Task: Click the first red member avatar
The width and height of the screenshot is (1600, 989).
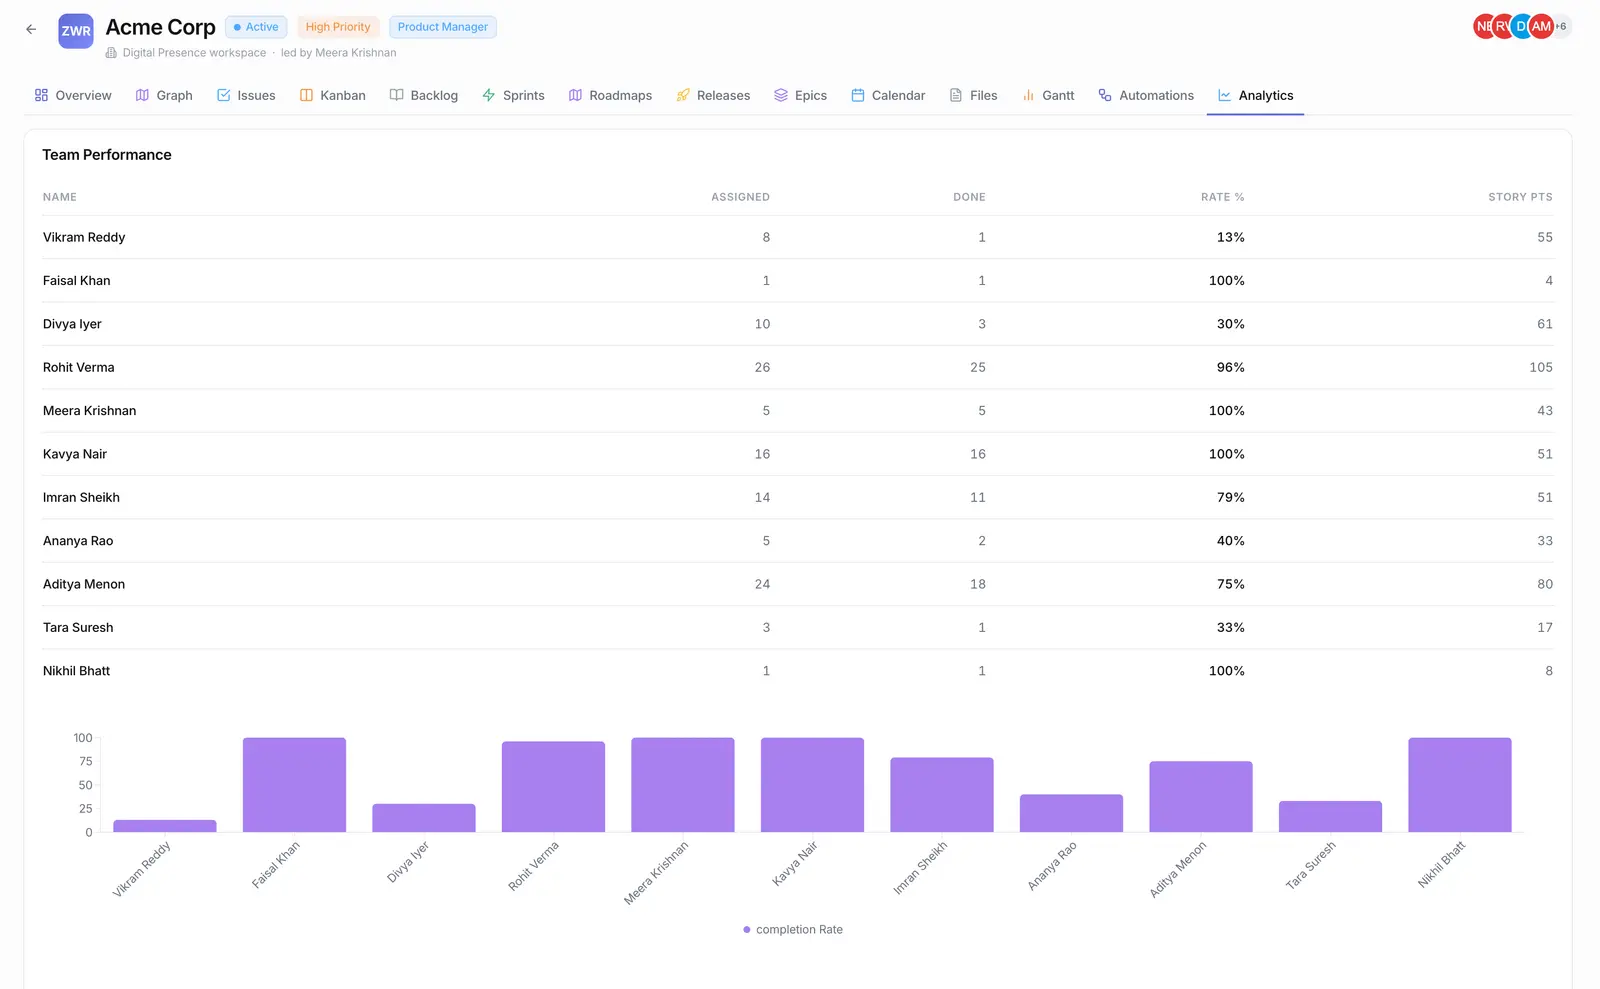Action: pyautogui.click(x=1484, y=27)
